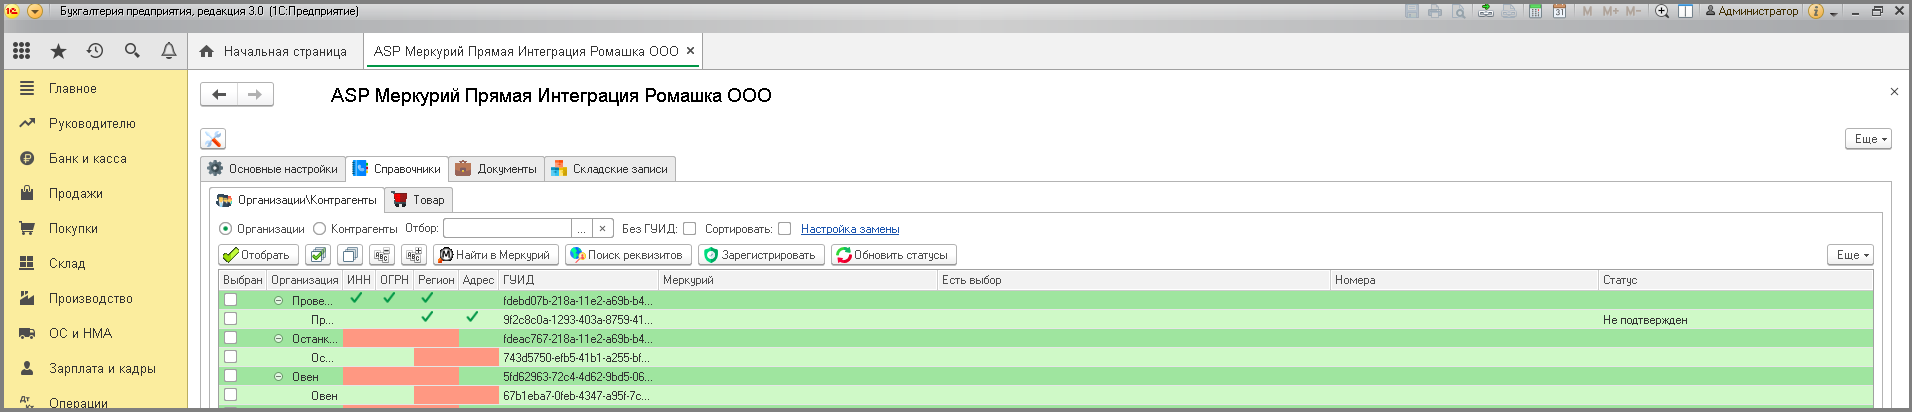Switch to Товар subtab
Viewport: 1912px width, 412px height.
click(x=419, y=200)
